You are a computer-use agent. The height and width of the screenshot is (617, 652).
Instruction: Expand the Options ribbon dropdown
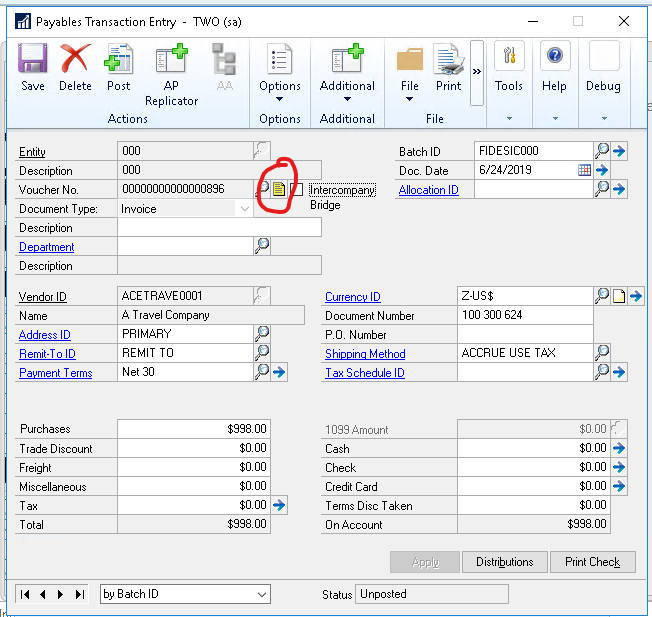coord(279,99)
